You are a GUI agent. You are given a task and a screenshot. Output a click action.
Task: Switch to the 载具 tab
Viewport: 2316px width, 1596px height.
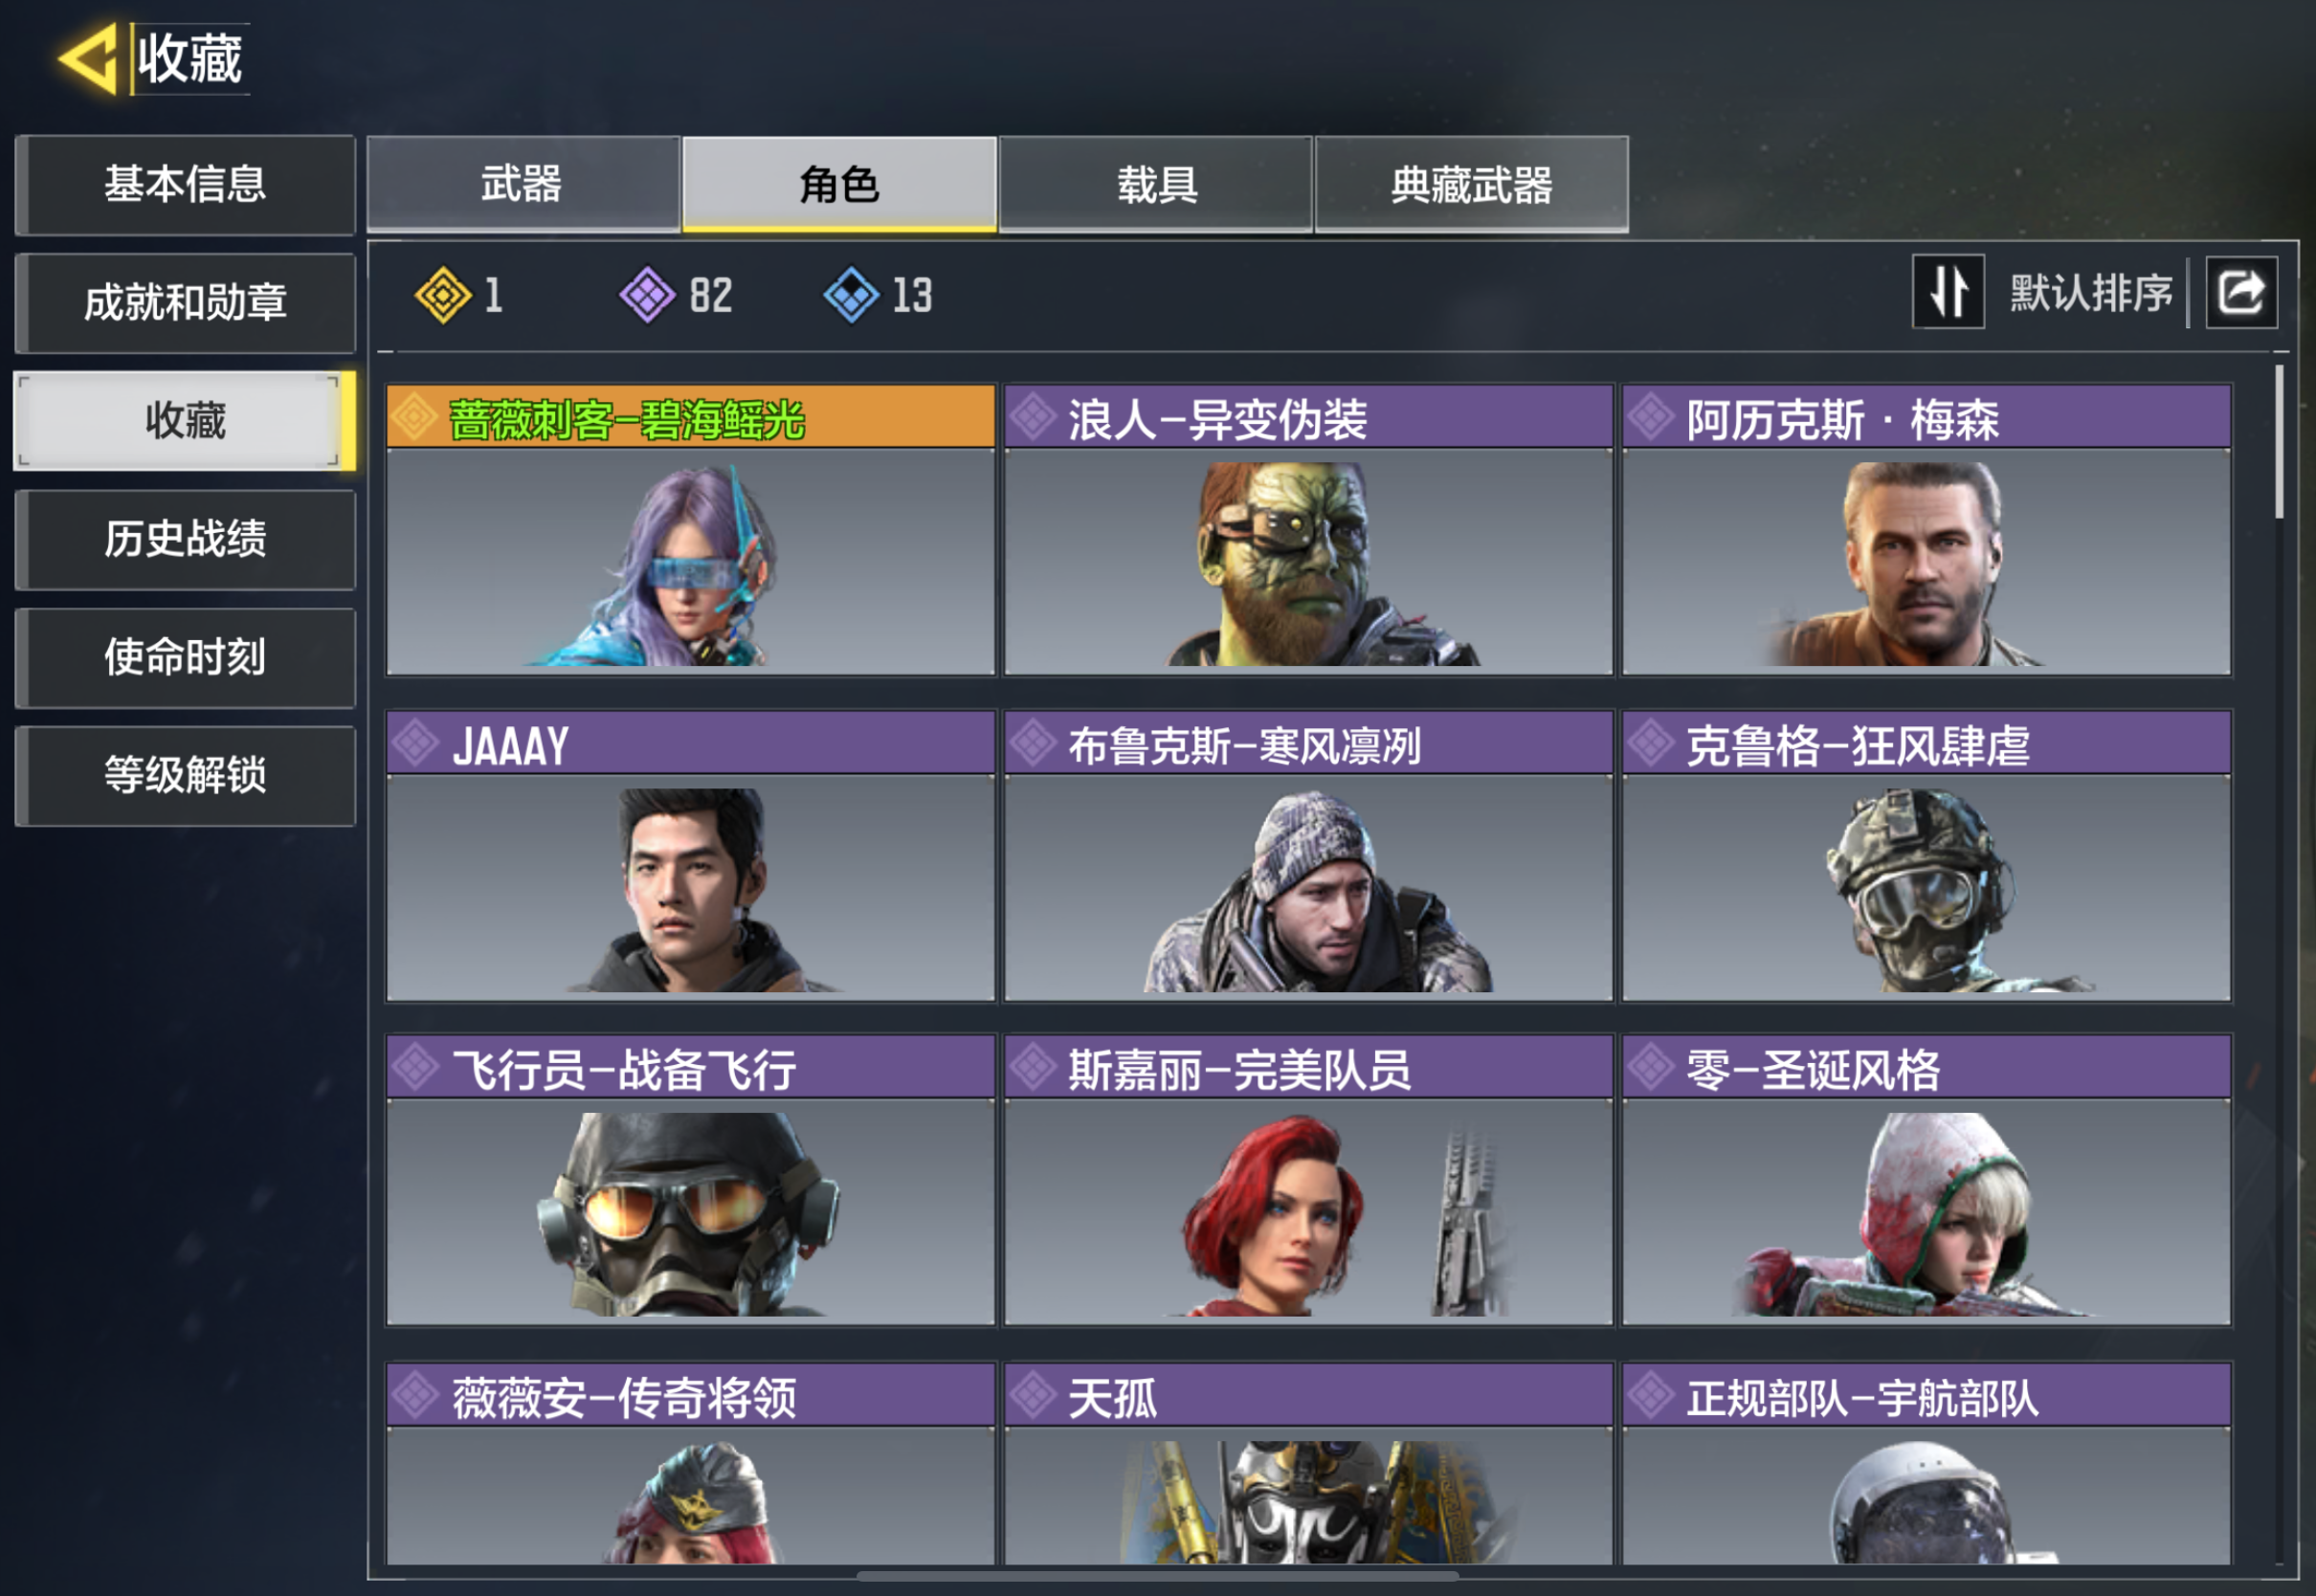pyautogui.click(x=1156, y=184)
